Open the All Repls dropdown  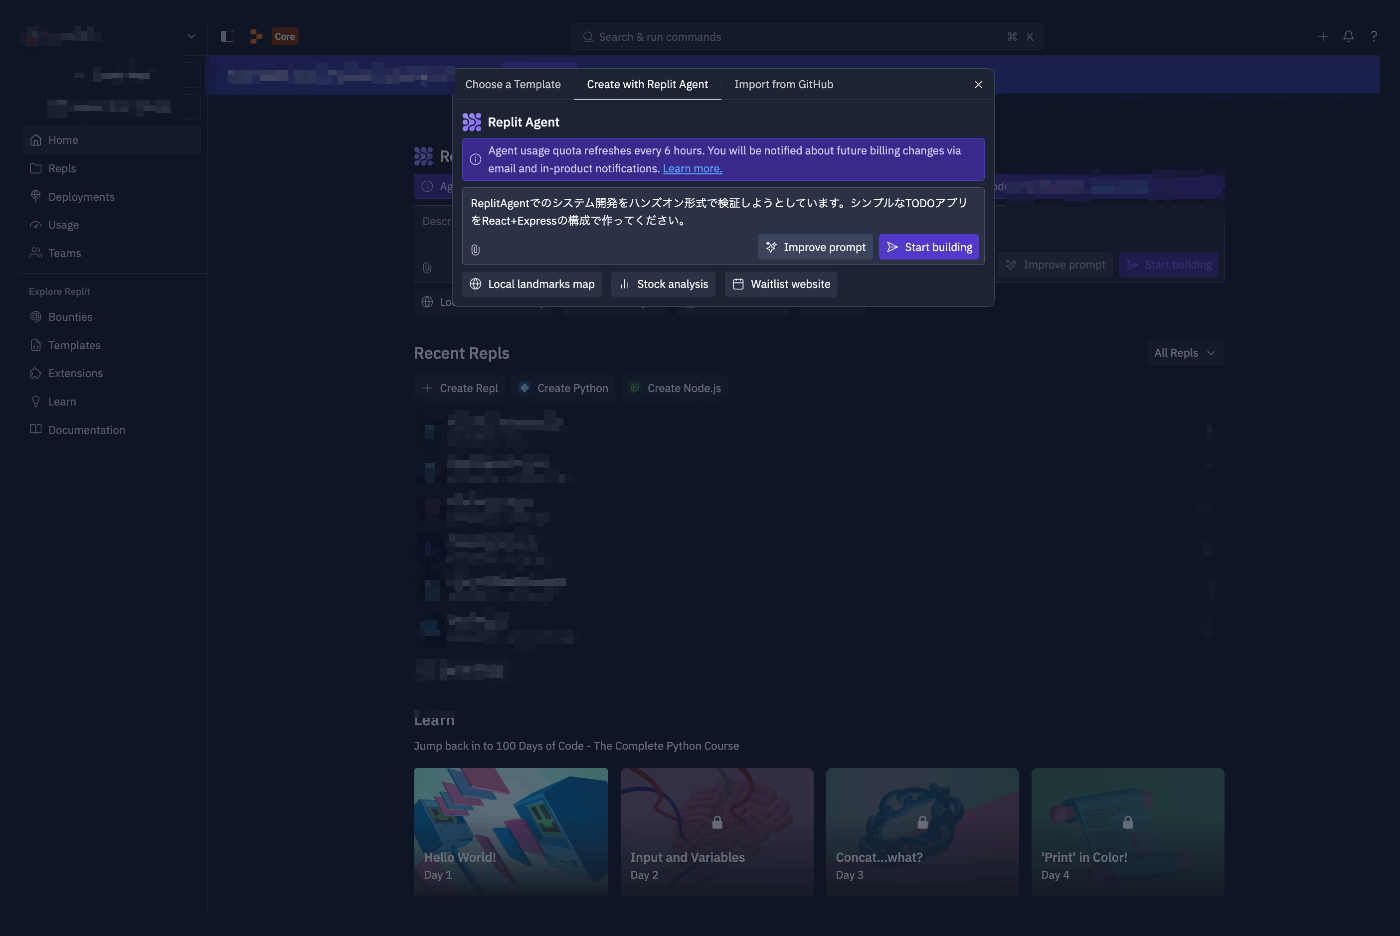[x=1185, y=353]
